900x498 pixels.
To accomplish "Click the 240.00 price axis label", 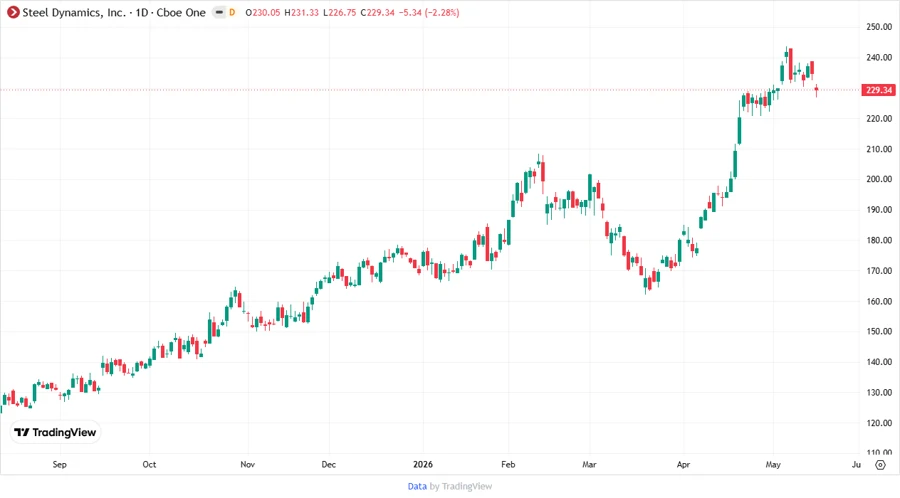I will tap(879, 57).
